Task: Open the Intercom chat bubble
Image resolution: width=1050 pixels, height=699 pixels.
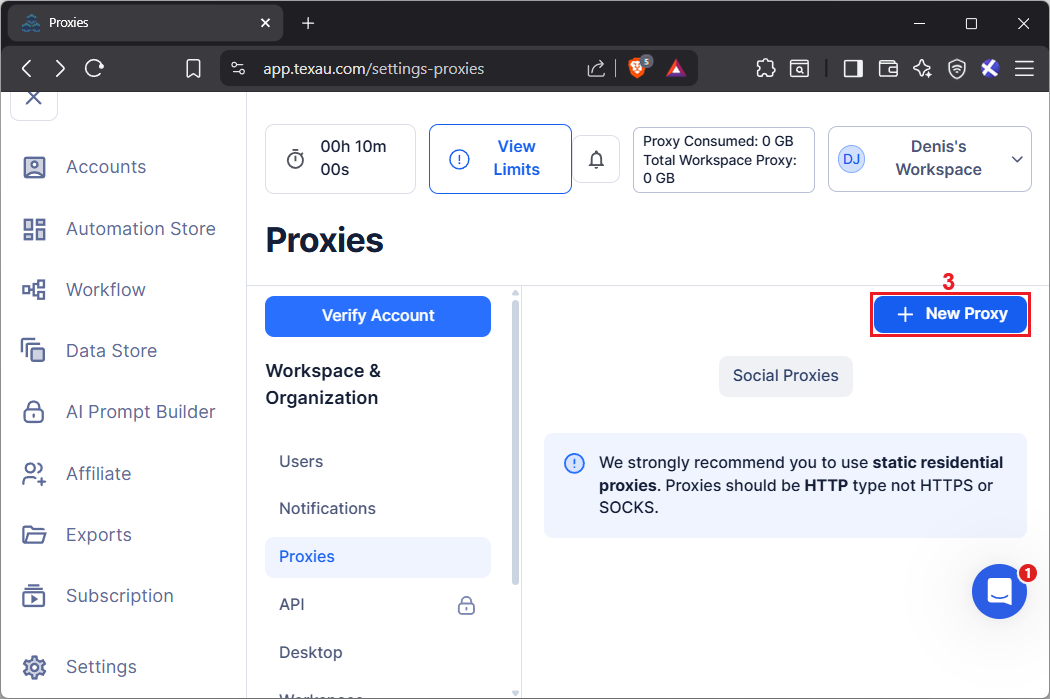Action: (999, 591)
